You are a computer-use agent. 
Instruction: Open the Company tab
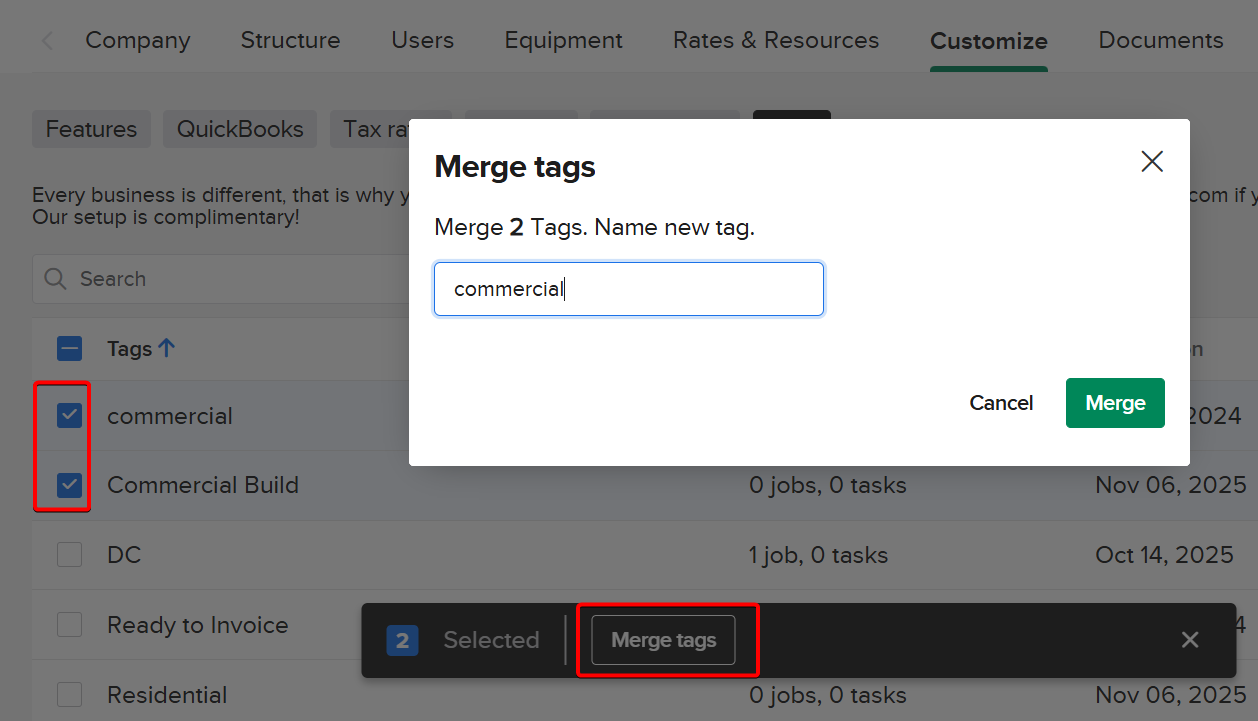click(137, 40)
